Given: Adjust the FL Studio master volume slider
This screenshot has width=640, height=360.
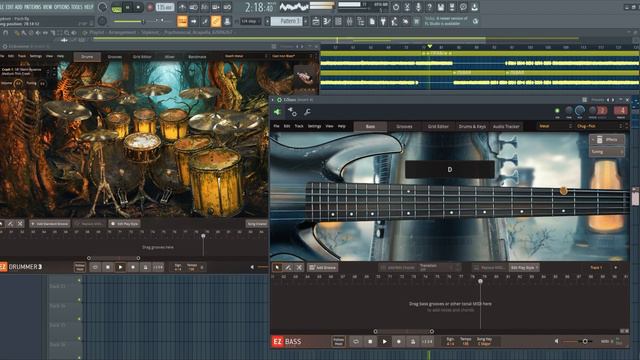Looking at the screenshot, I should click(129, 21).
